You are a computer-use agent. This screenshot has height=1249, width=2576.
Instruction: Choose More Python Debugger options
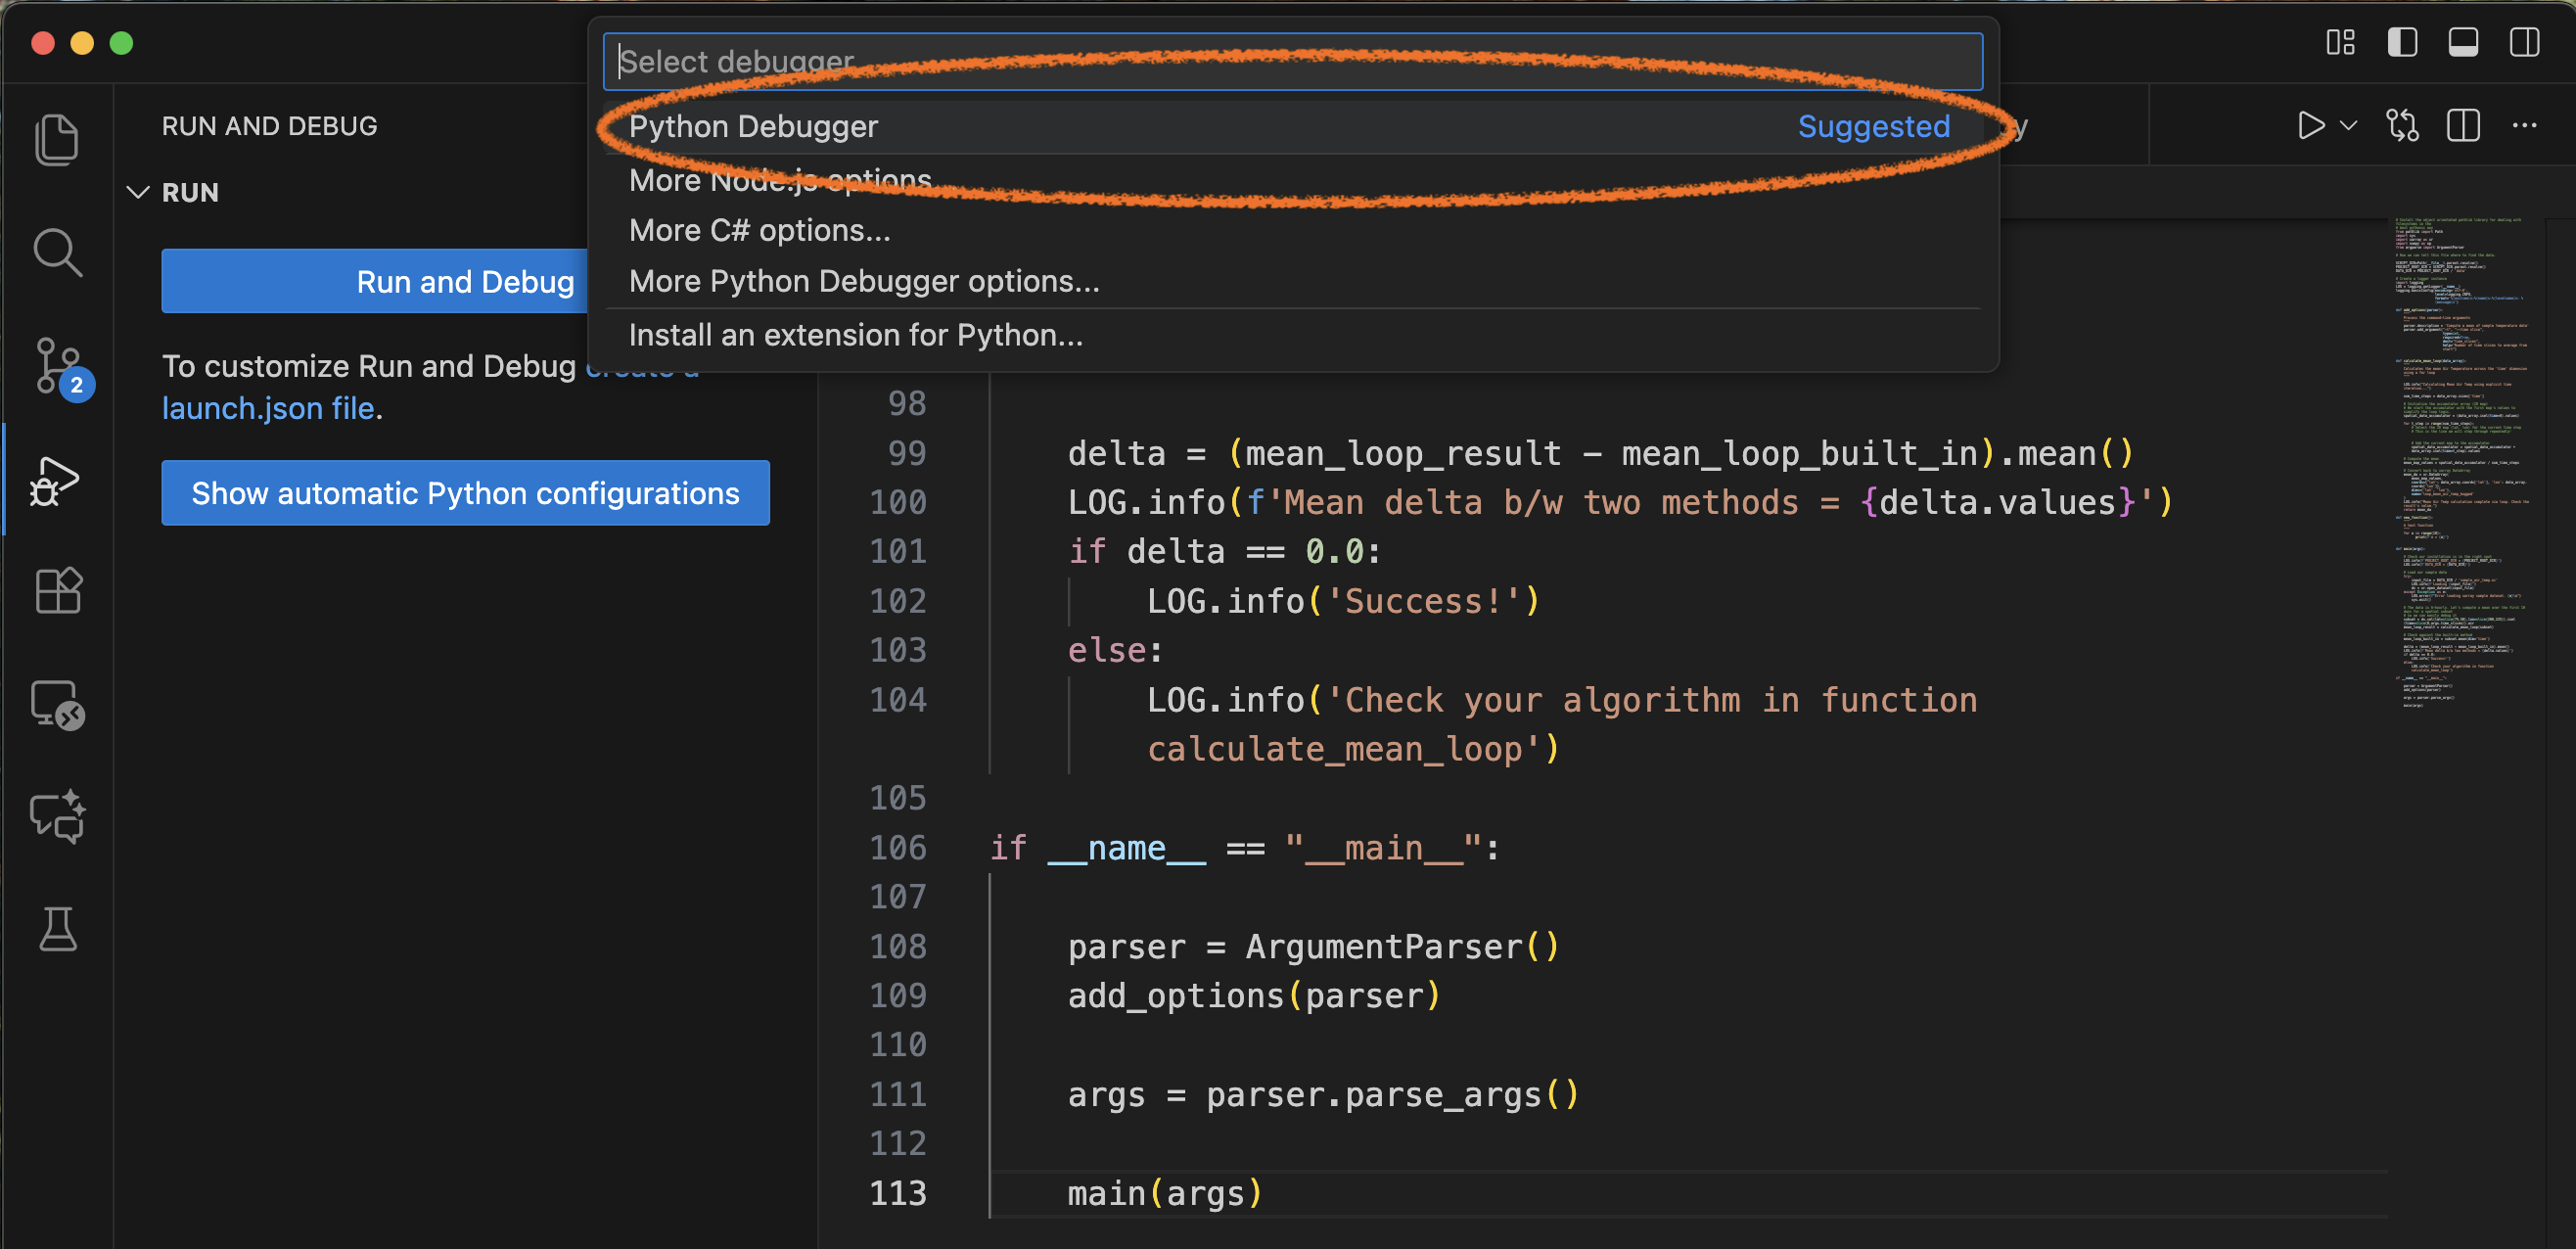pyautogui.click(x=863, y=281)
